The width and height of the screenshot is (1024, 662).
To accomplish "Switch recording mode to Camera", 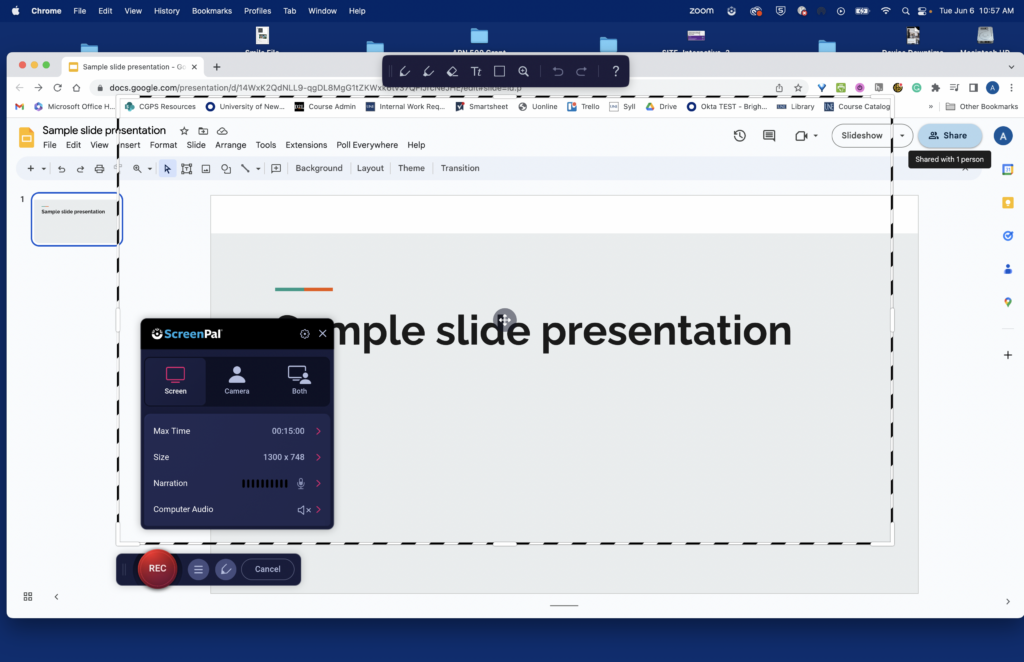I will tap(236, 381).
